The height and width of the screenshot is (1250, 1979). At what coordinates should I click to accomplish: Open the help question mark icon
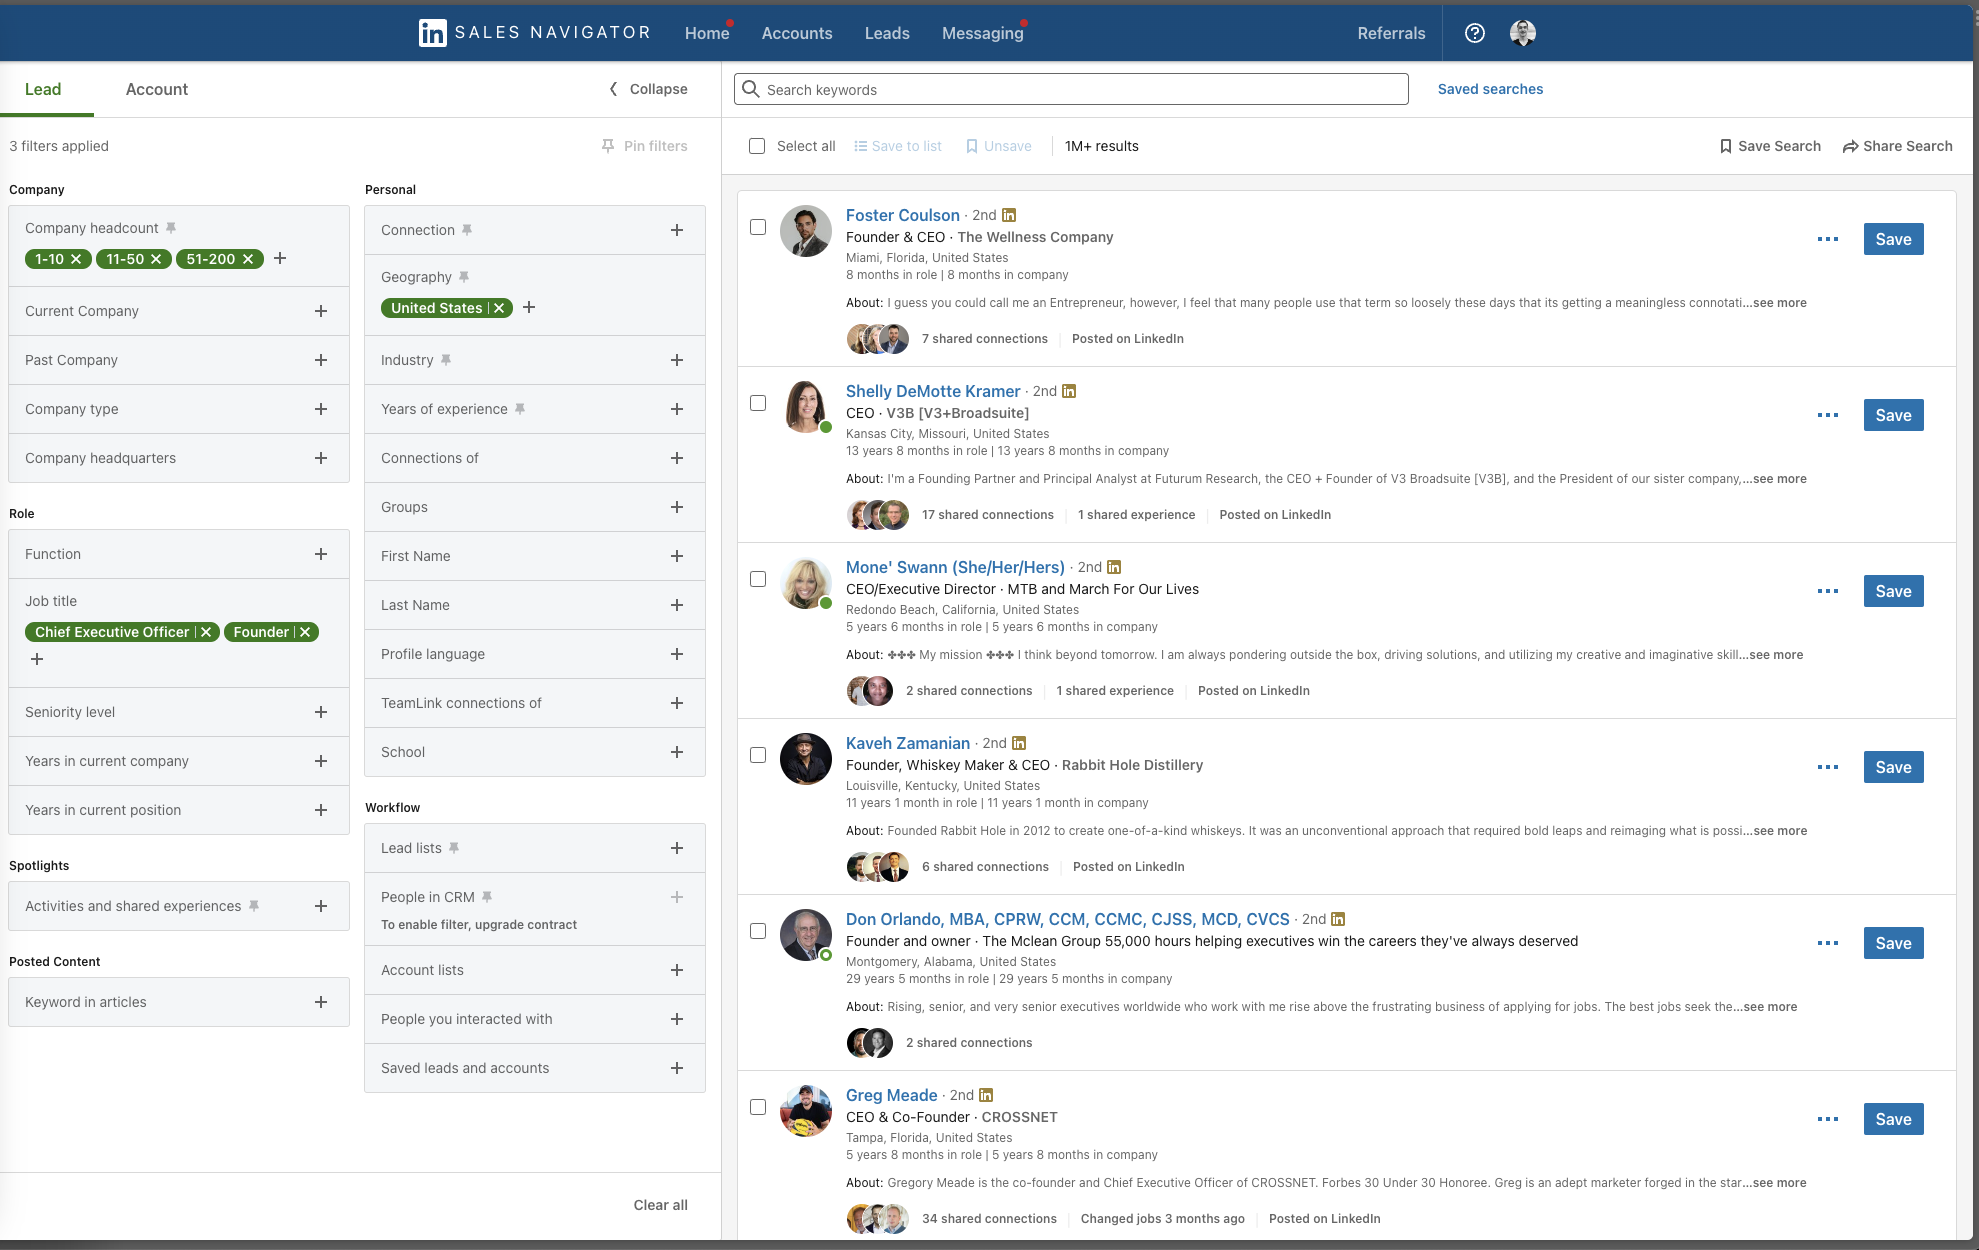pos(1474,33)
